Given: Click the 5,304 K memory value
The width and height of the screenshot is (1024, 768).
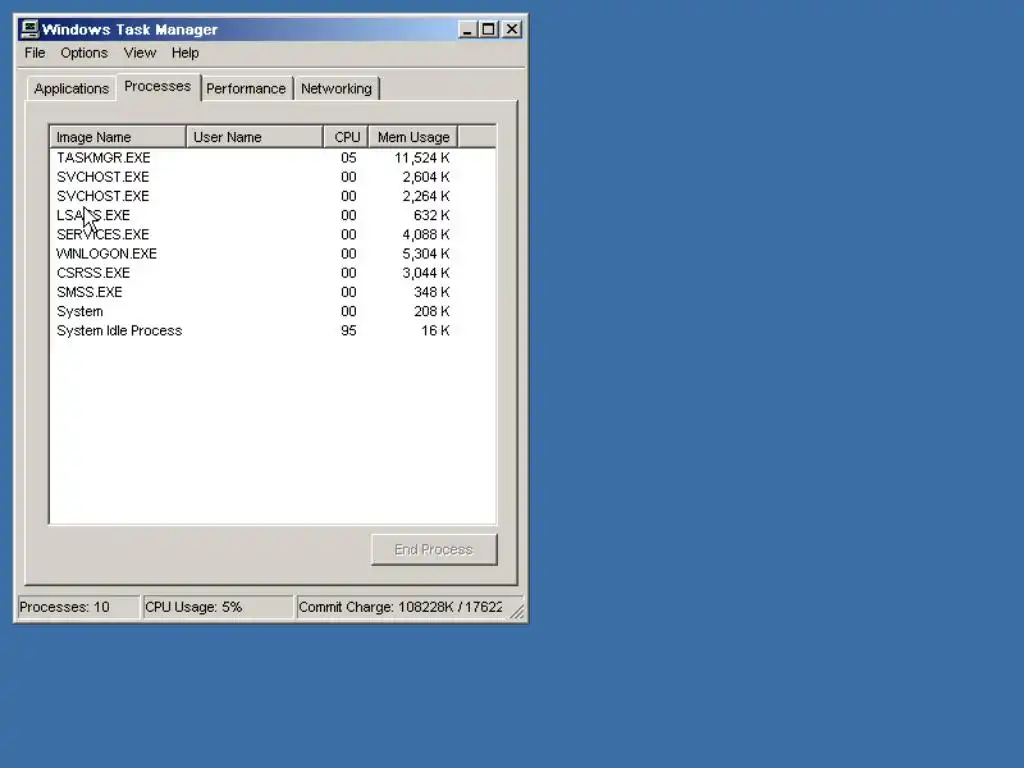Looking at the screenshot, I should tap(426, 253).
